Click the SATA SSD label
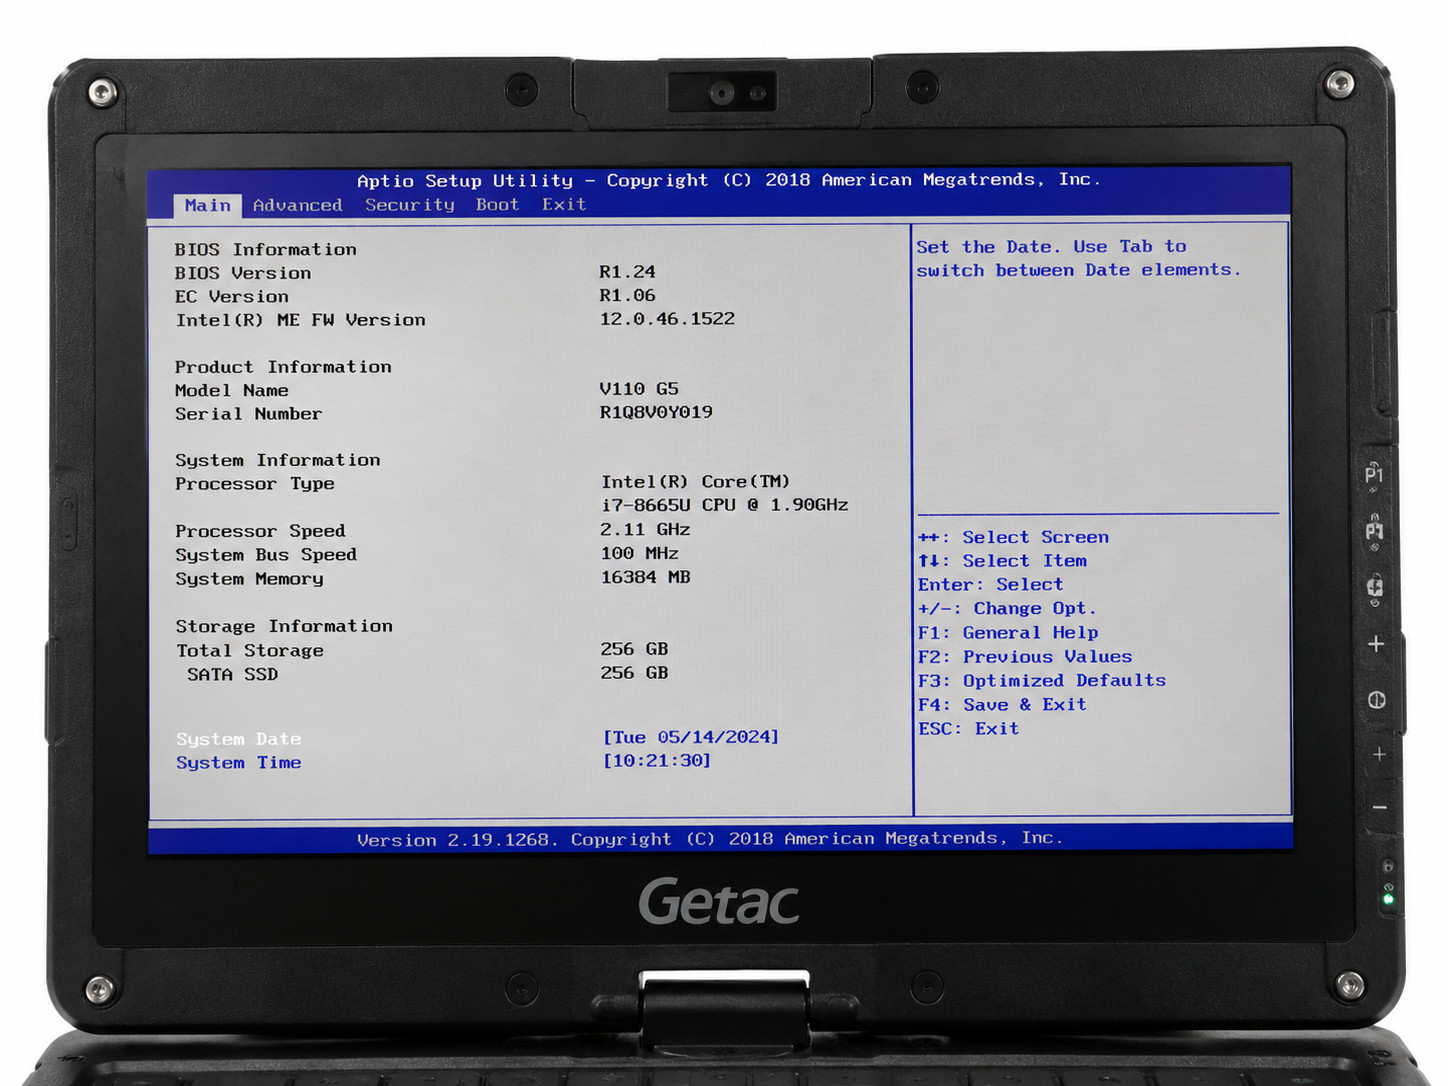The image size is (1448, 1086). click(232, 675)
